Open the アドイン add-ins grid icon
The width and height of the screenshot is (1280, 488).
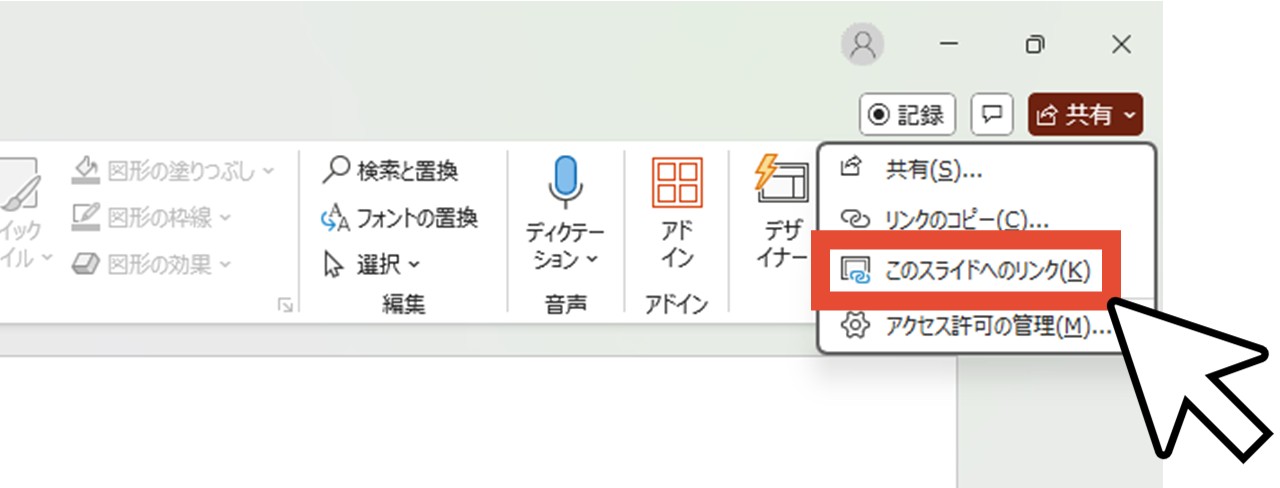click(677, 182)
